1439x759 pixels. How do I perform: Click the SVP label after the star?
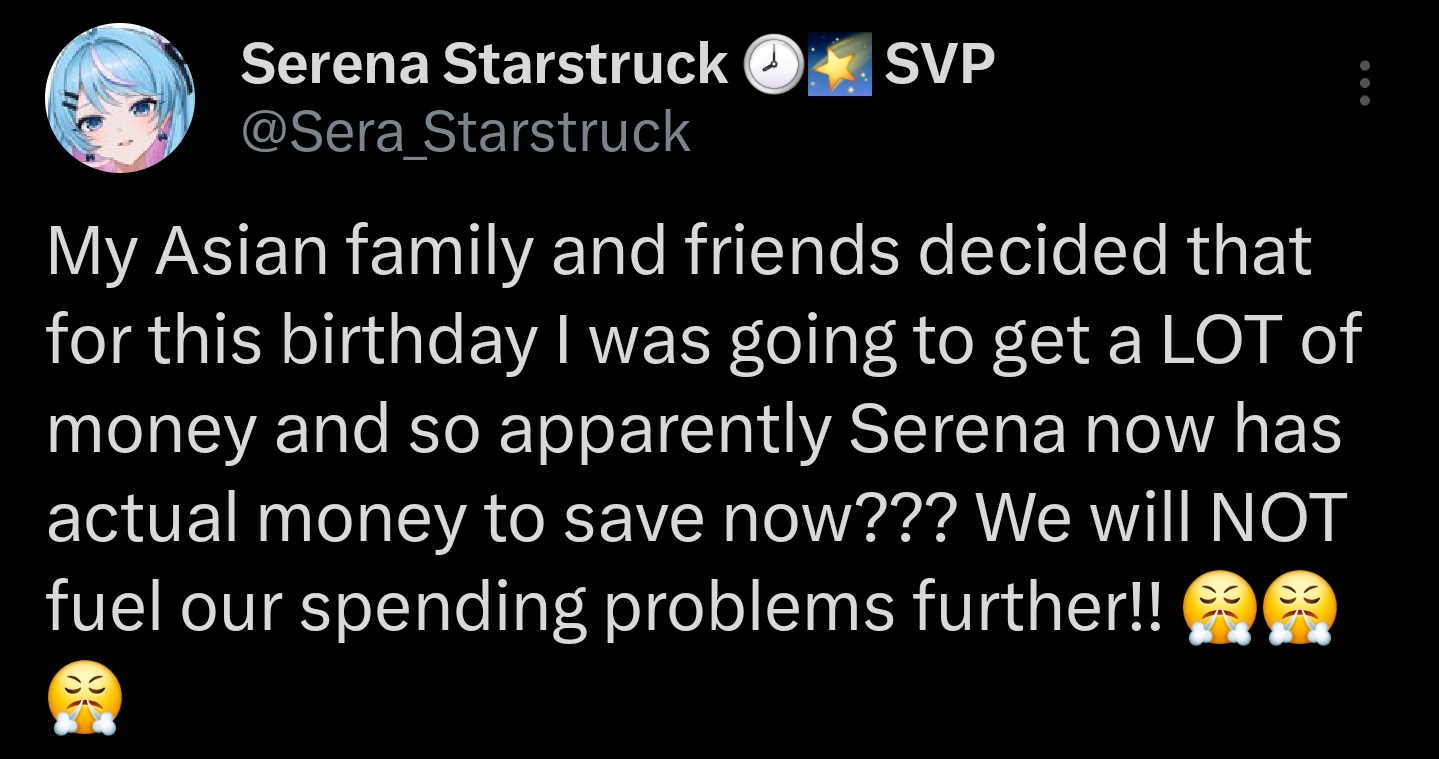940,65
